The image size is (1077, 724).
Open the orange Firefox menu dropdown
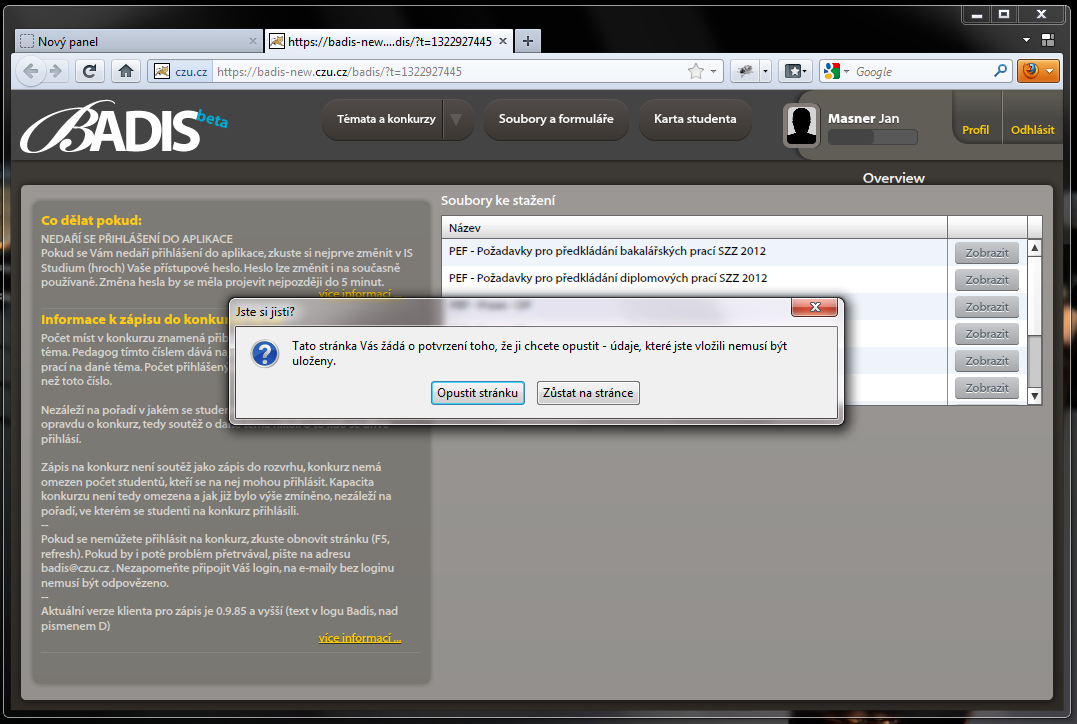[x=1039, y=71]
